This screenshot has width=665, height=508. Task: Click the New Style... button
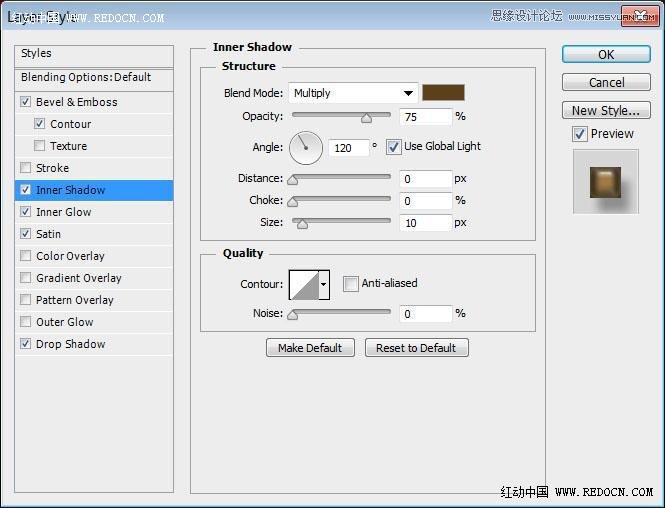click(x=606, y=111)
